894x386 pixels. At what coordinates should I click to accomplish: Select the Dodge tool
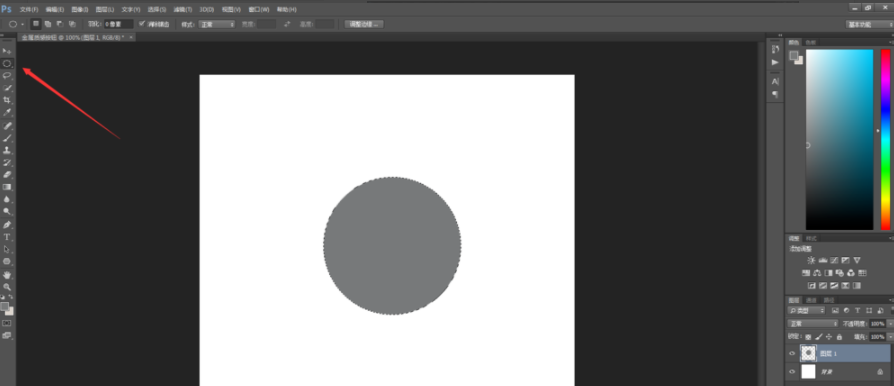7,212
